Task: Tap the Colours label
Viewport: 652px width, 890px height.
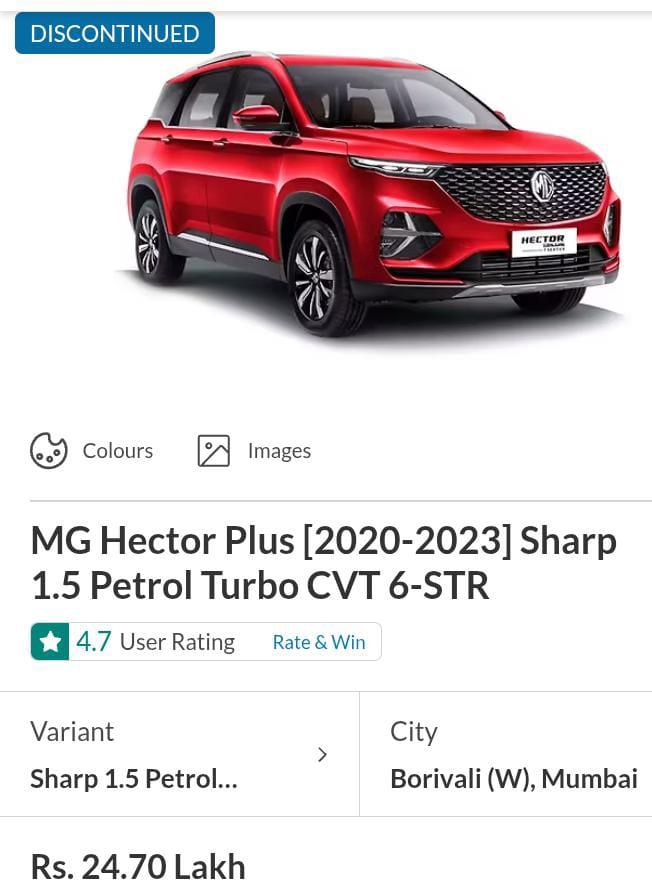Action: click(x=117, y=451)
